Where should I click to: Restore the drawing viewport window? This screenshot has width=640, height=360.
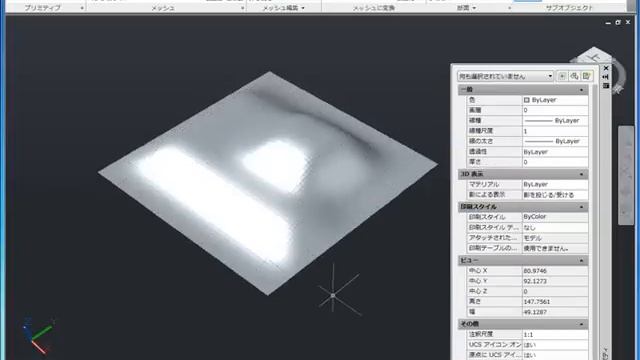coord(618,22)
